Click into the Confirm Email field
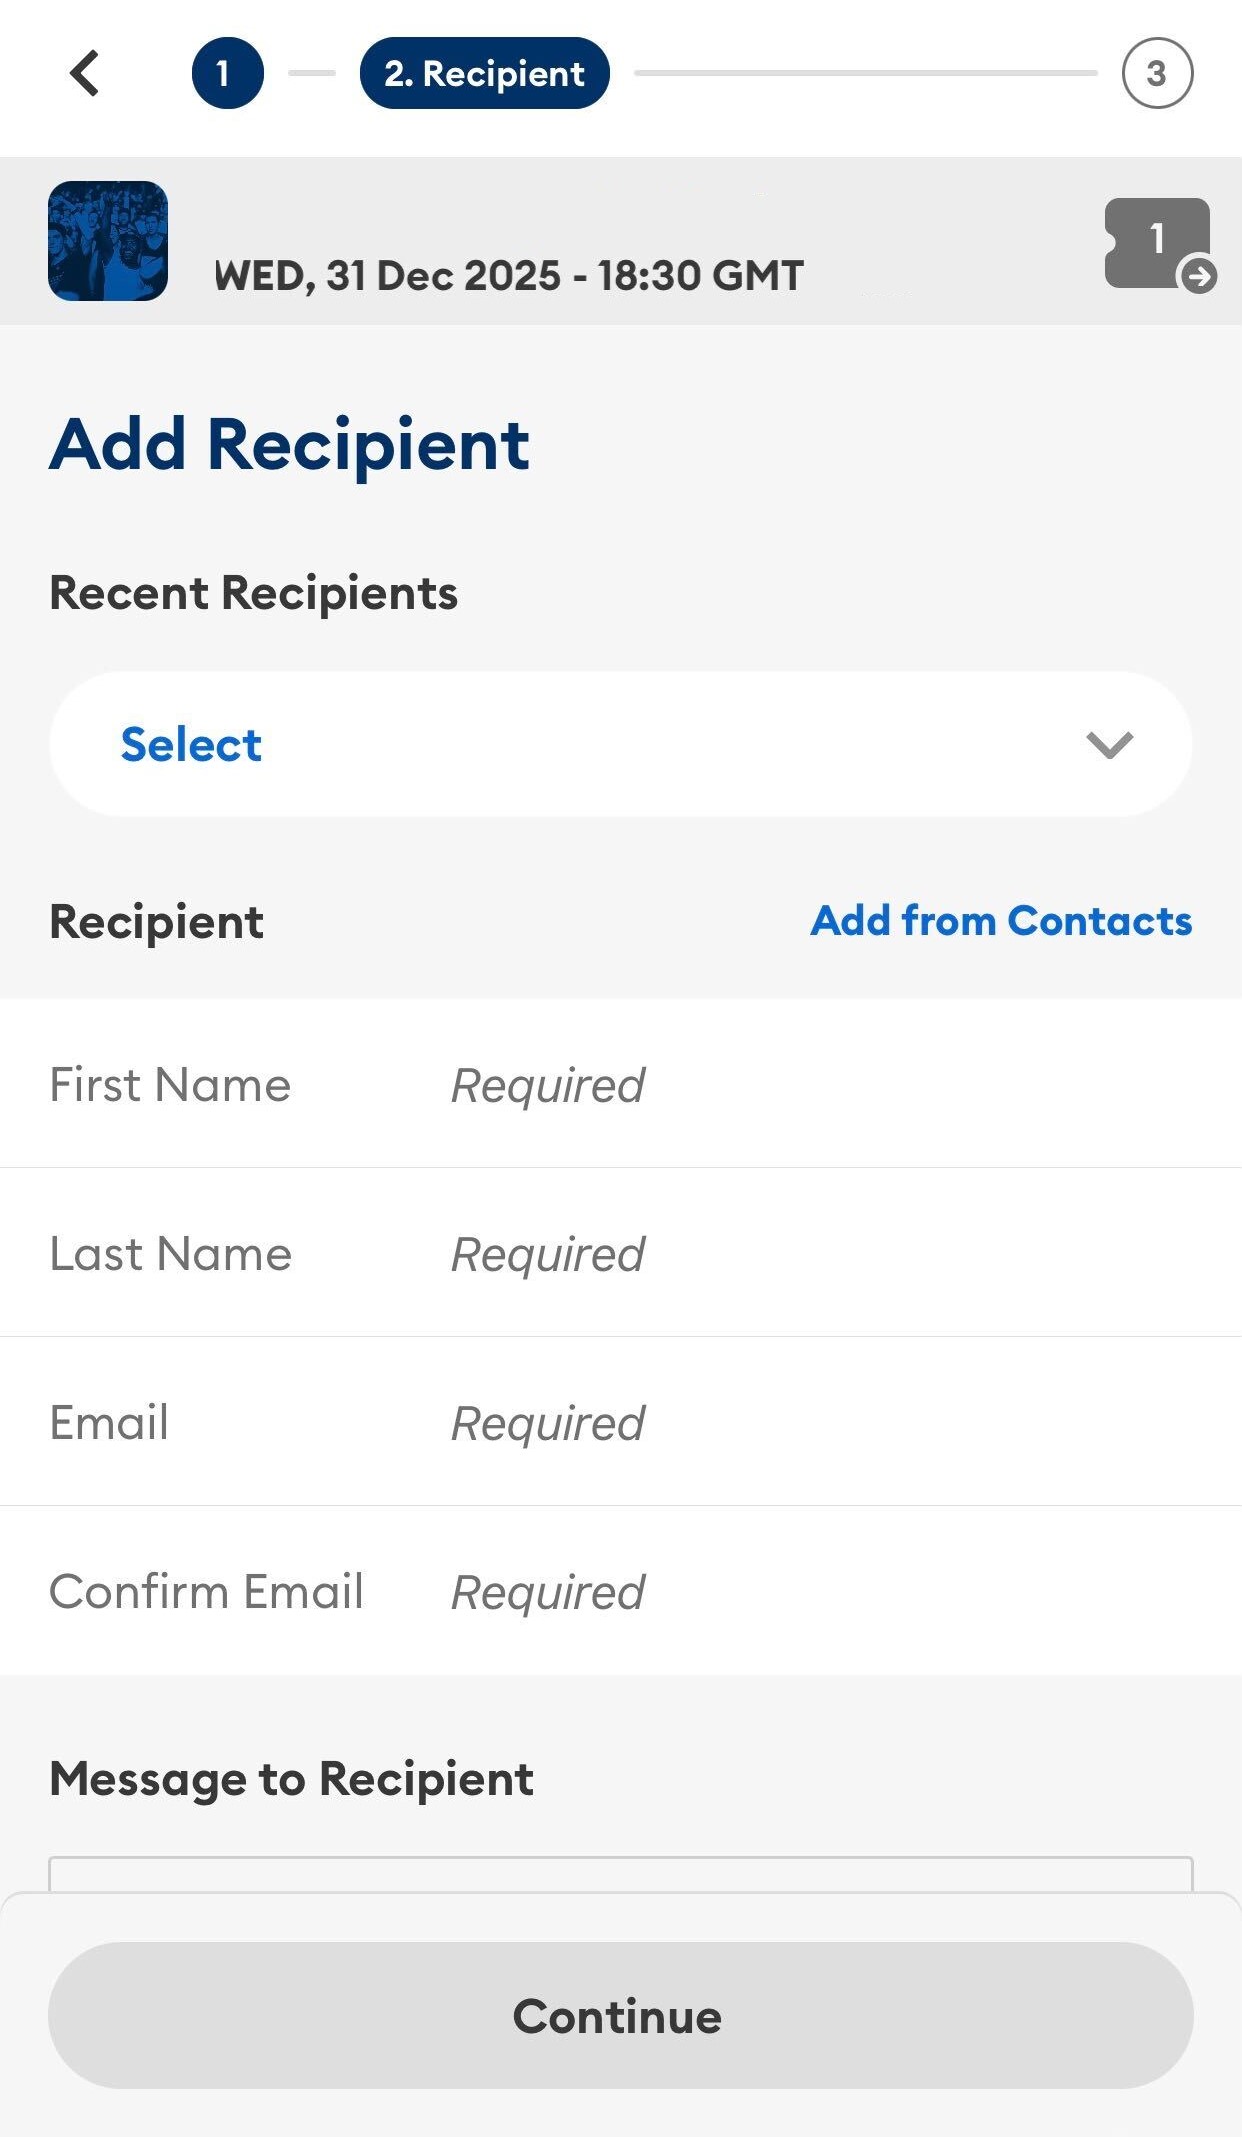1242x2137 pixels. pos(621,1591)
